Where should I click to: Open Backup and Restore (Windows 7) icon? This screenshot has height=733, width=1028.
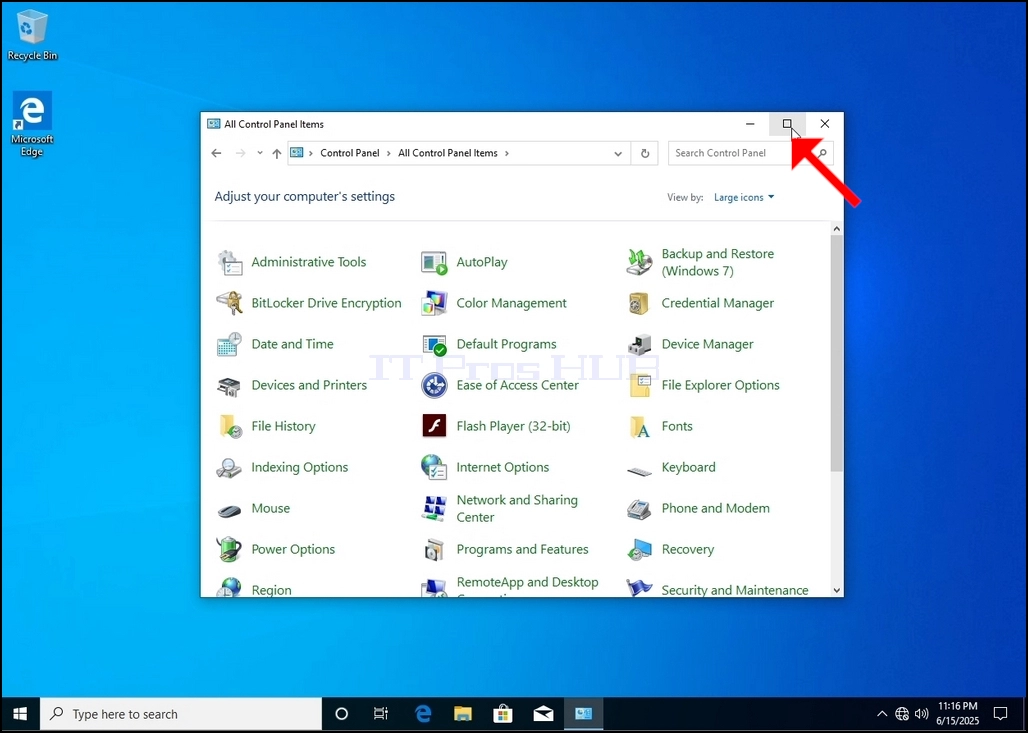pyautogui.click(x=639, y=262)
